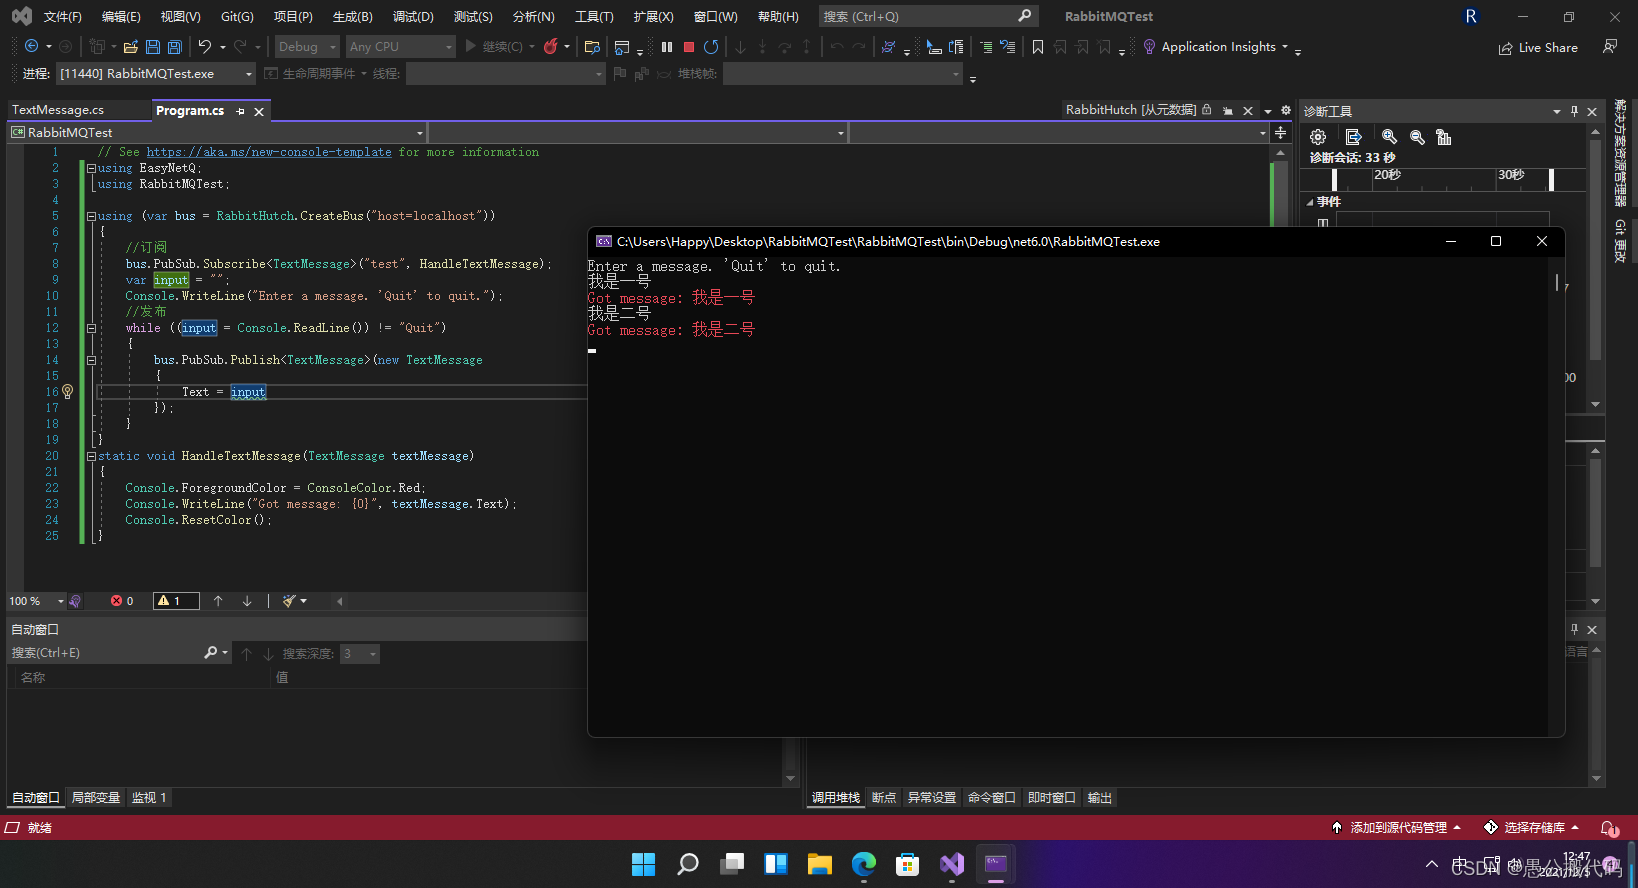This screenshot has width=1638, height=888.
Task: Click the Save All icon
Action: [x=175, y=46]
